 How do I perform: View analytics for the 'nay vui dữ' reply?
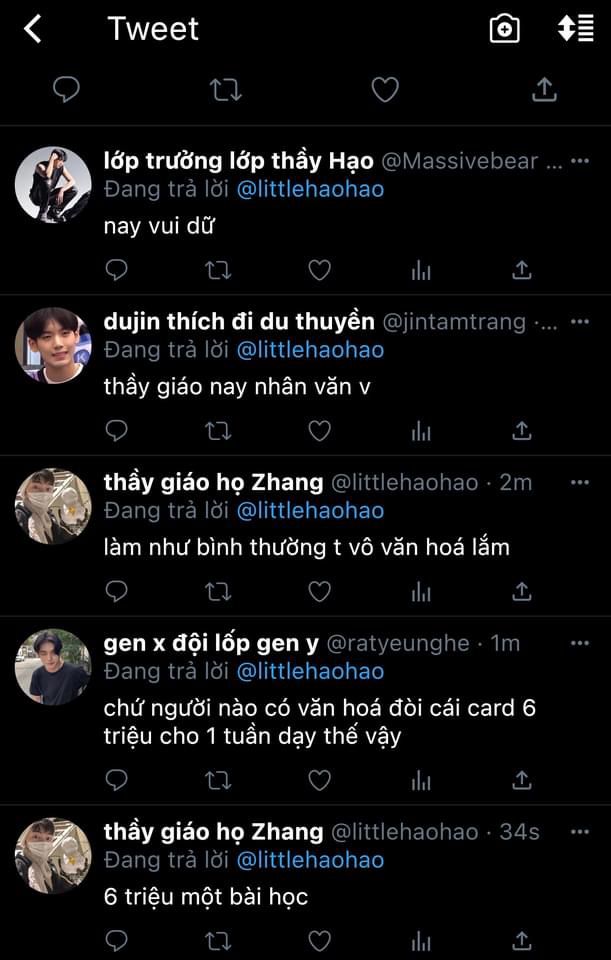[x=421, y=270]
